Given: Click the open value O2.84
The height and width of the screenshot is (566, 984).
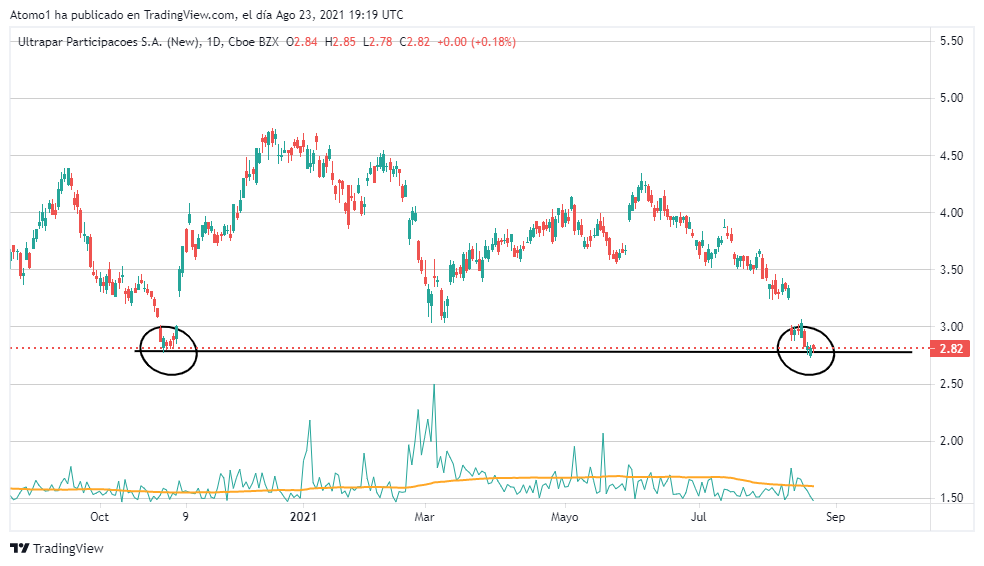Looking at the screenshot, I should [302, 42].
